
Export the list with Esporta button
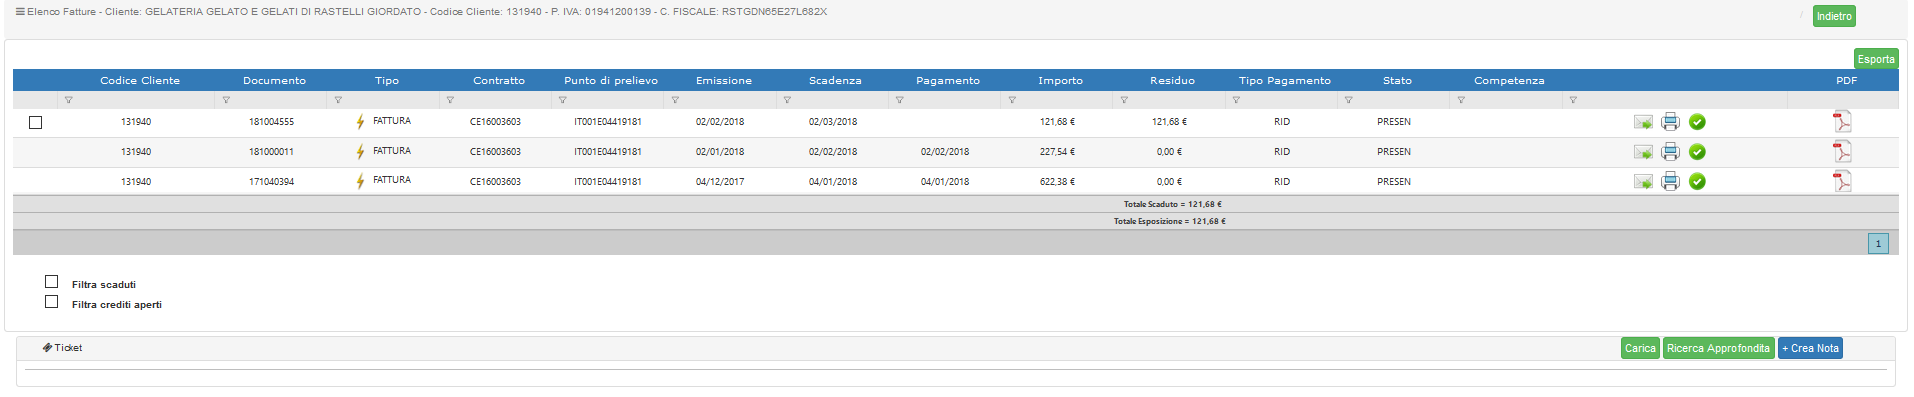(1876, 59)
